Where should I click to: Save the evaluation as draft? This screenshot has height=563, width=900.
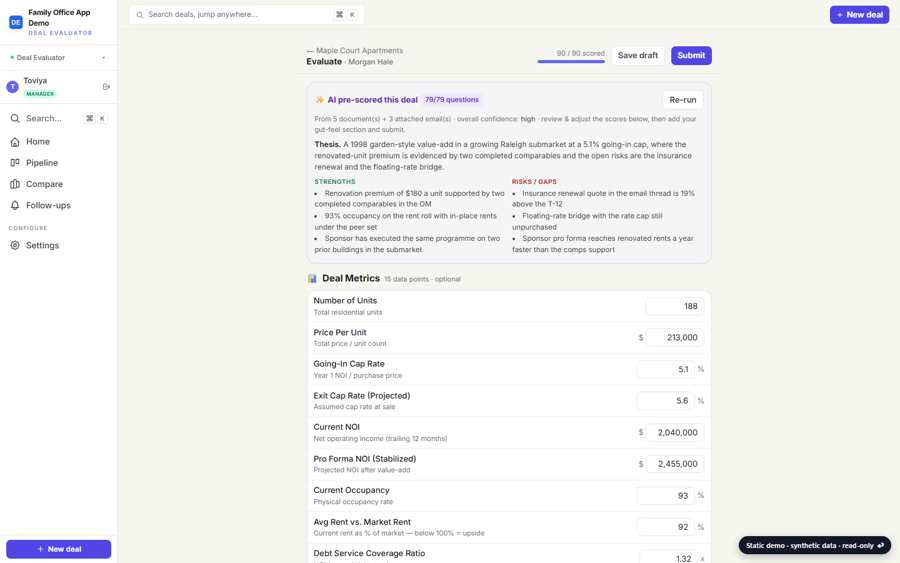tap(638, 56)
